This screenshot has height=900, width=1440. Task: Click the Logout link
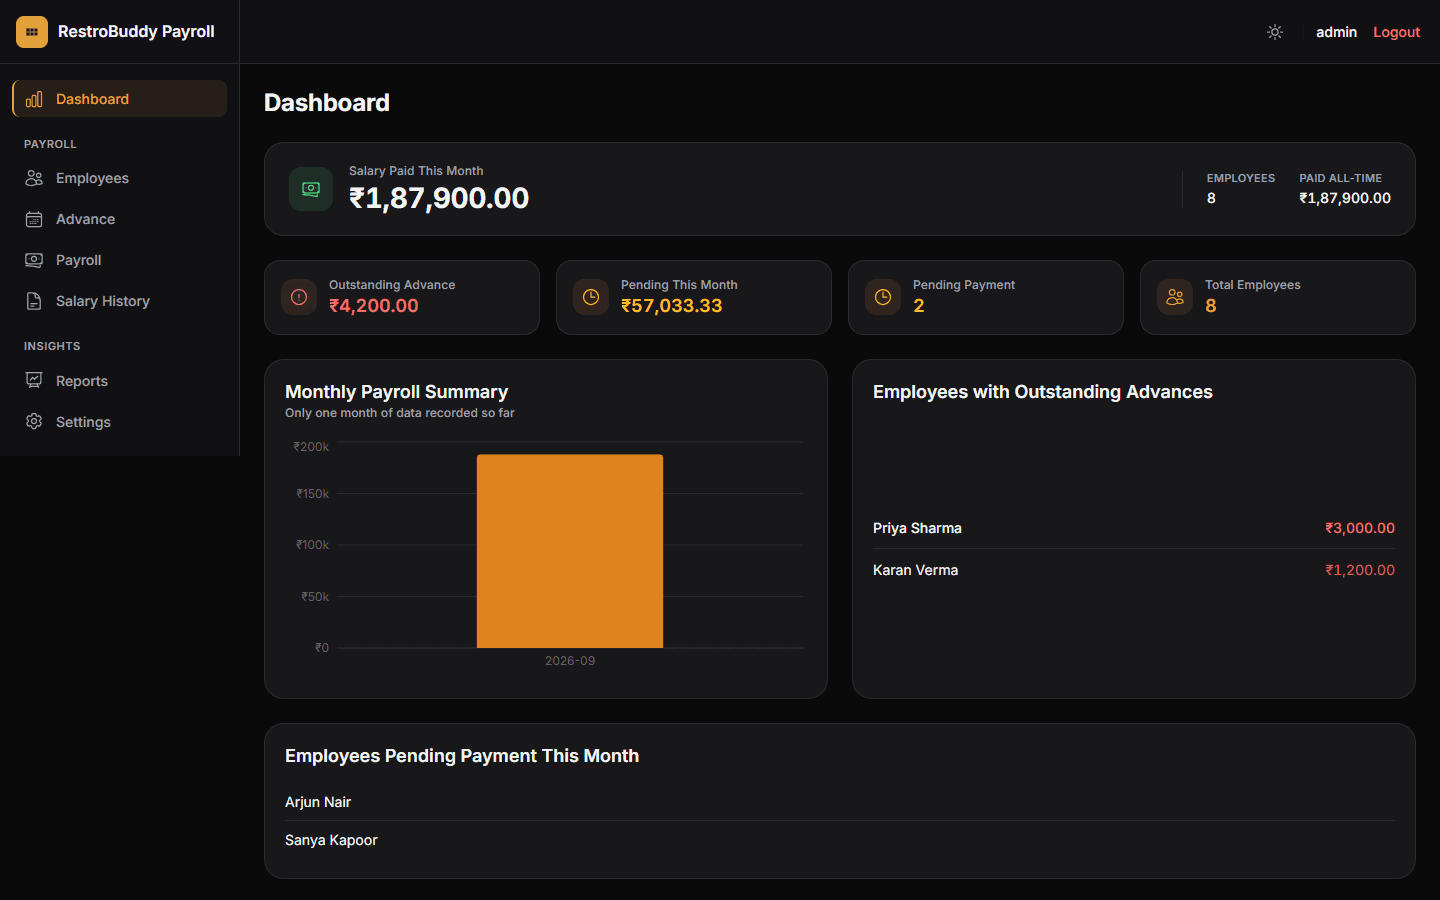(1396, 32)
